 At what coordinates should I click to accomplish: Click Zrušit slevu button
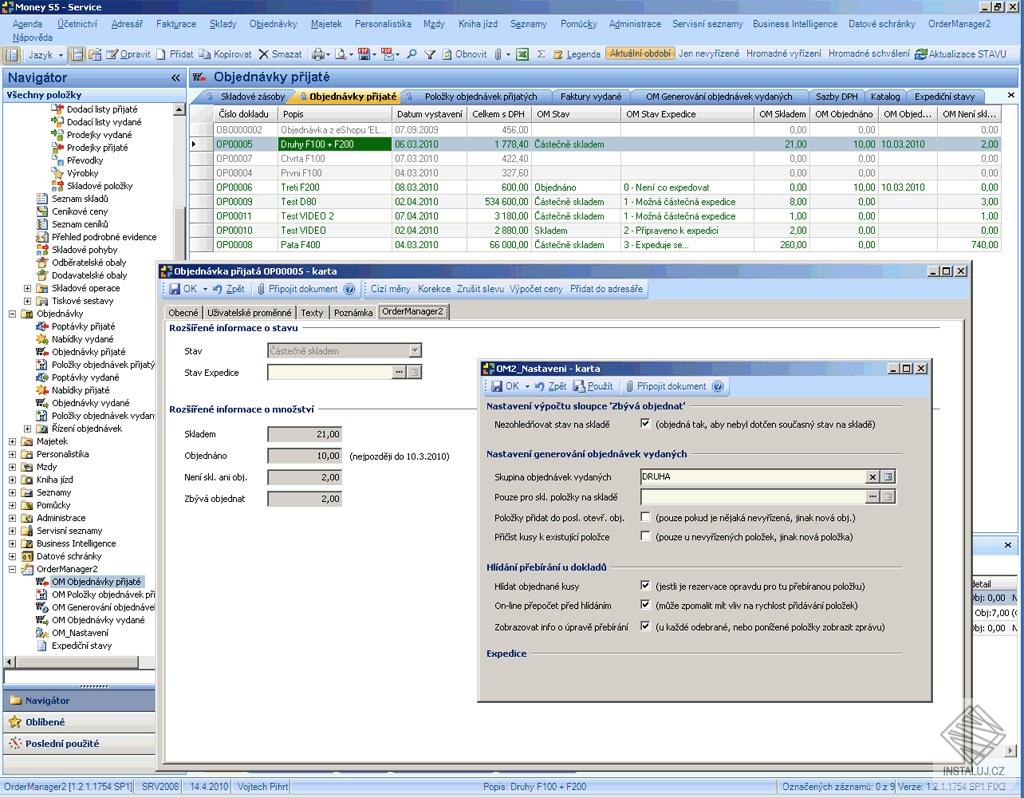coord(480,289)
